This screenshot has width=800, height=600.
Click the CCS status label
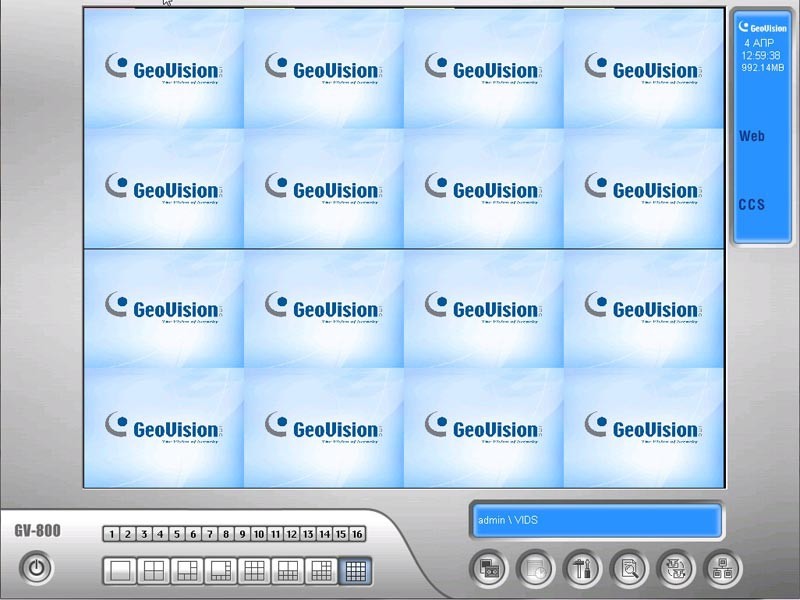(751, 205)
